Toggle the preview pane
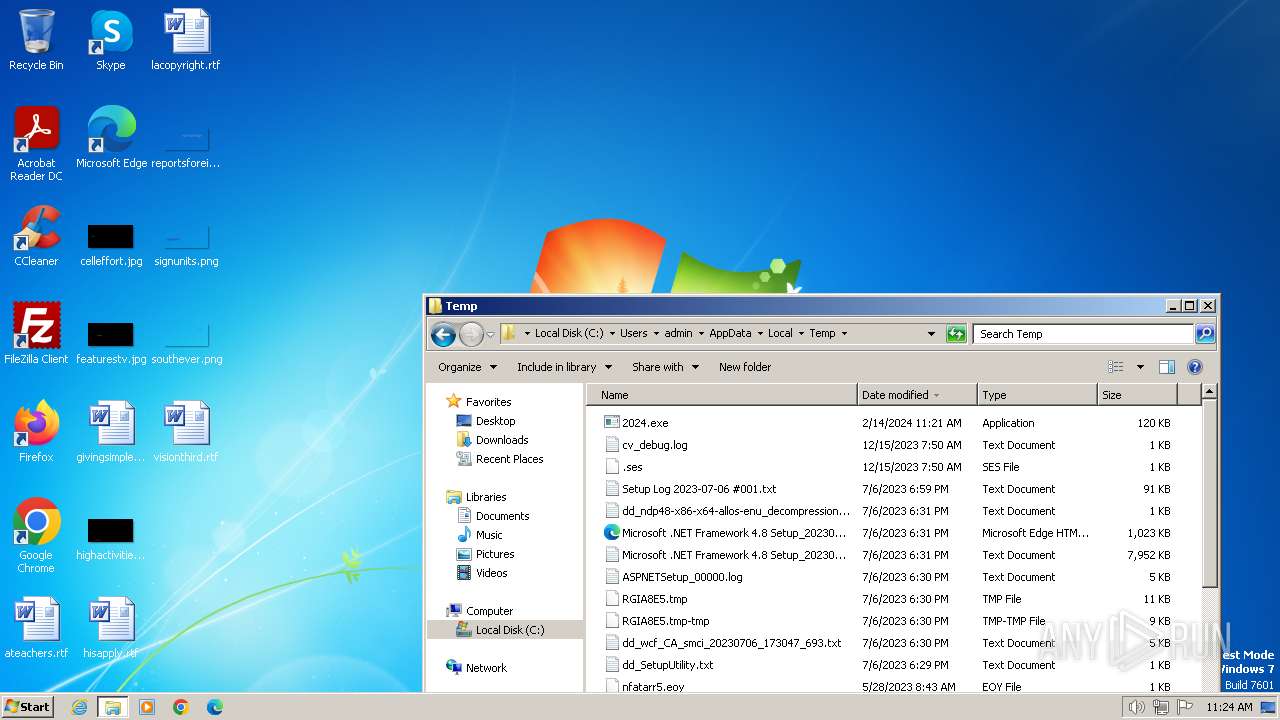The width and height of the screenshot is (1280, 720). click(x=1166, y=367)
